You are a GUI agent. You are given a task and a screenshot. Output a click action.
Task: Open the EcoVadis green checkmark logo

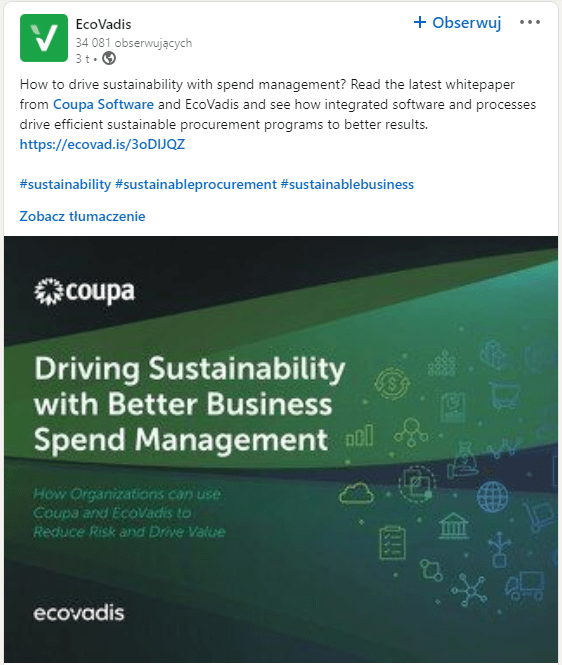tap(44, 38)
